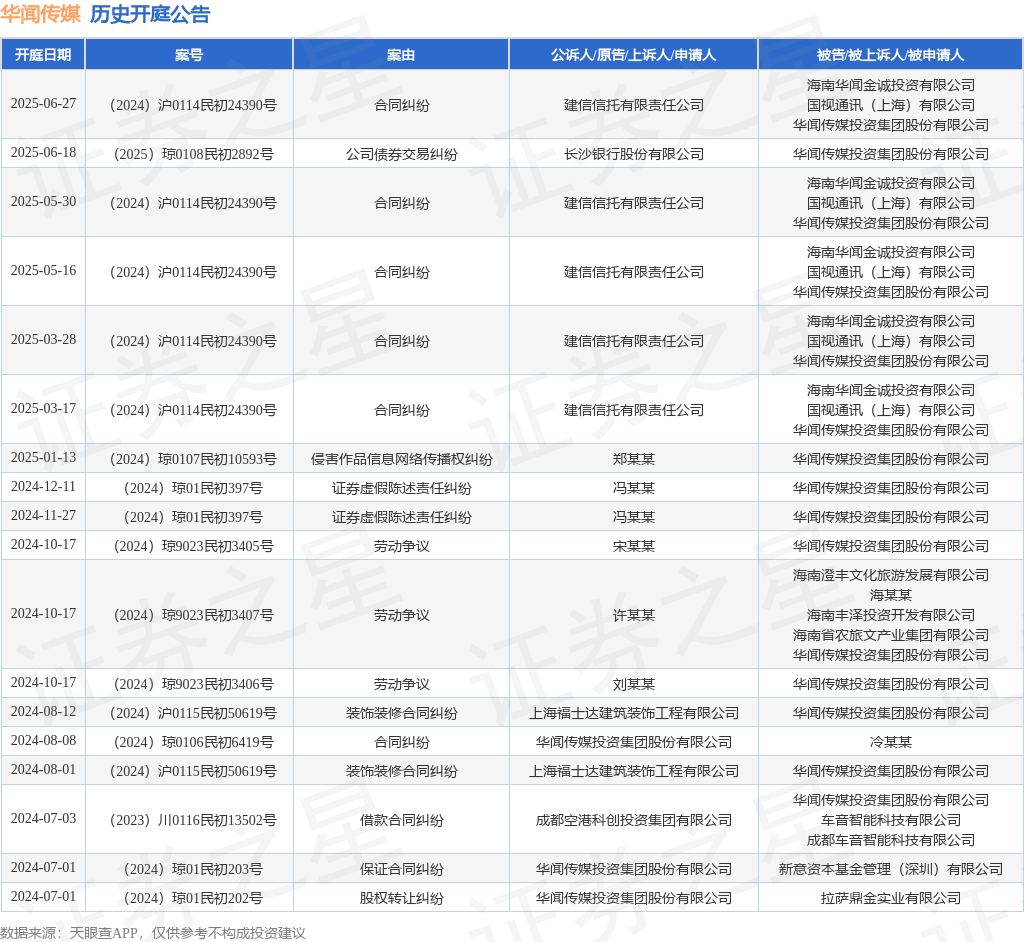The height and width of the screenshot is (942, 1024).
Task: Click date cell 2025-03-28
Action: (x=43, y=340)
